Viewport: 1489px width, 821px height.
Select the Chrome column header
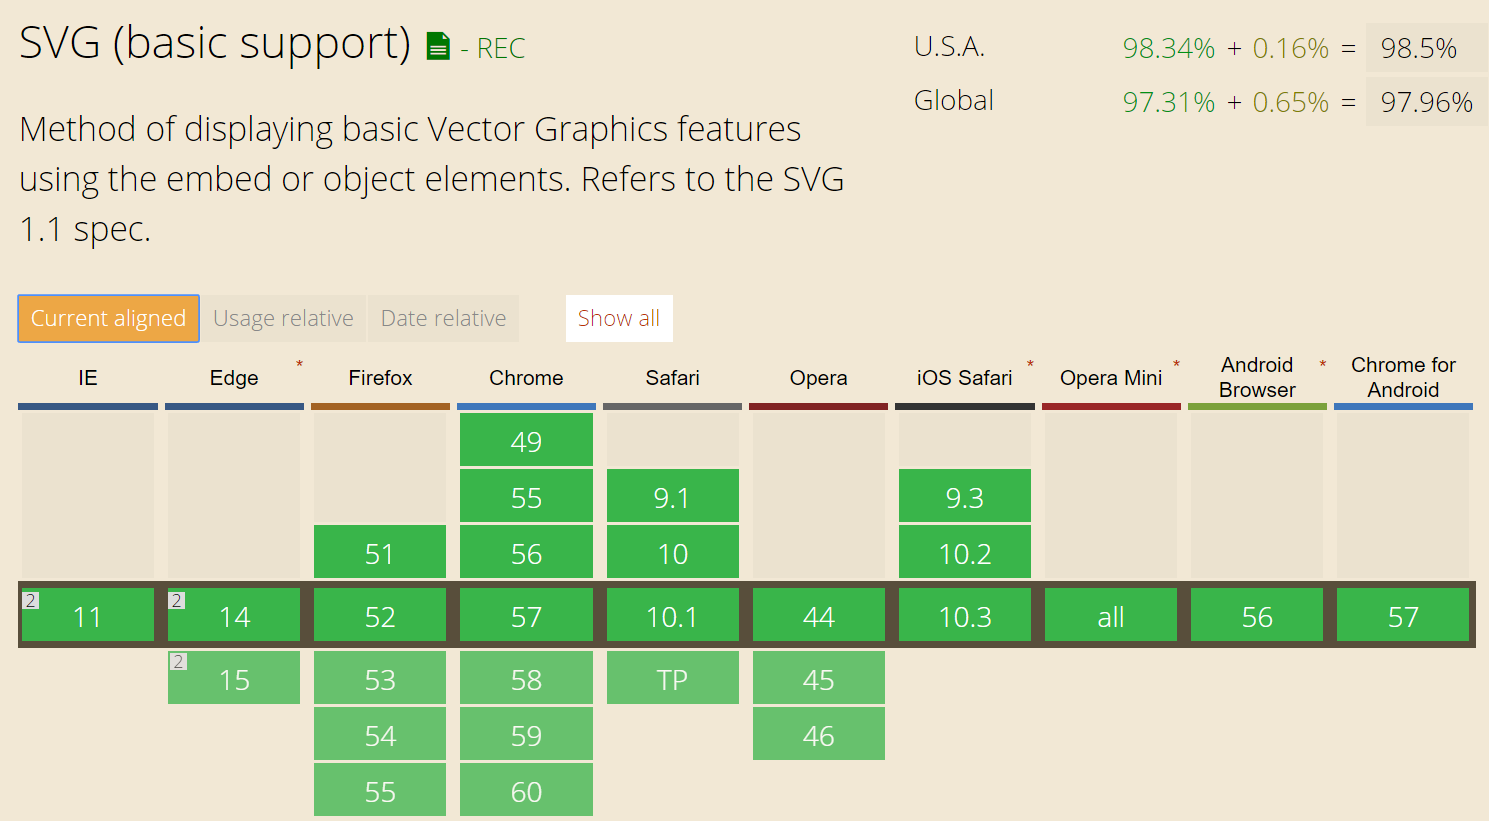tap(526, 378)
